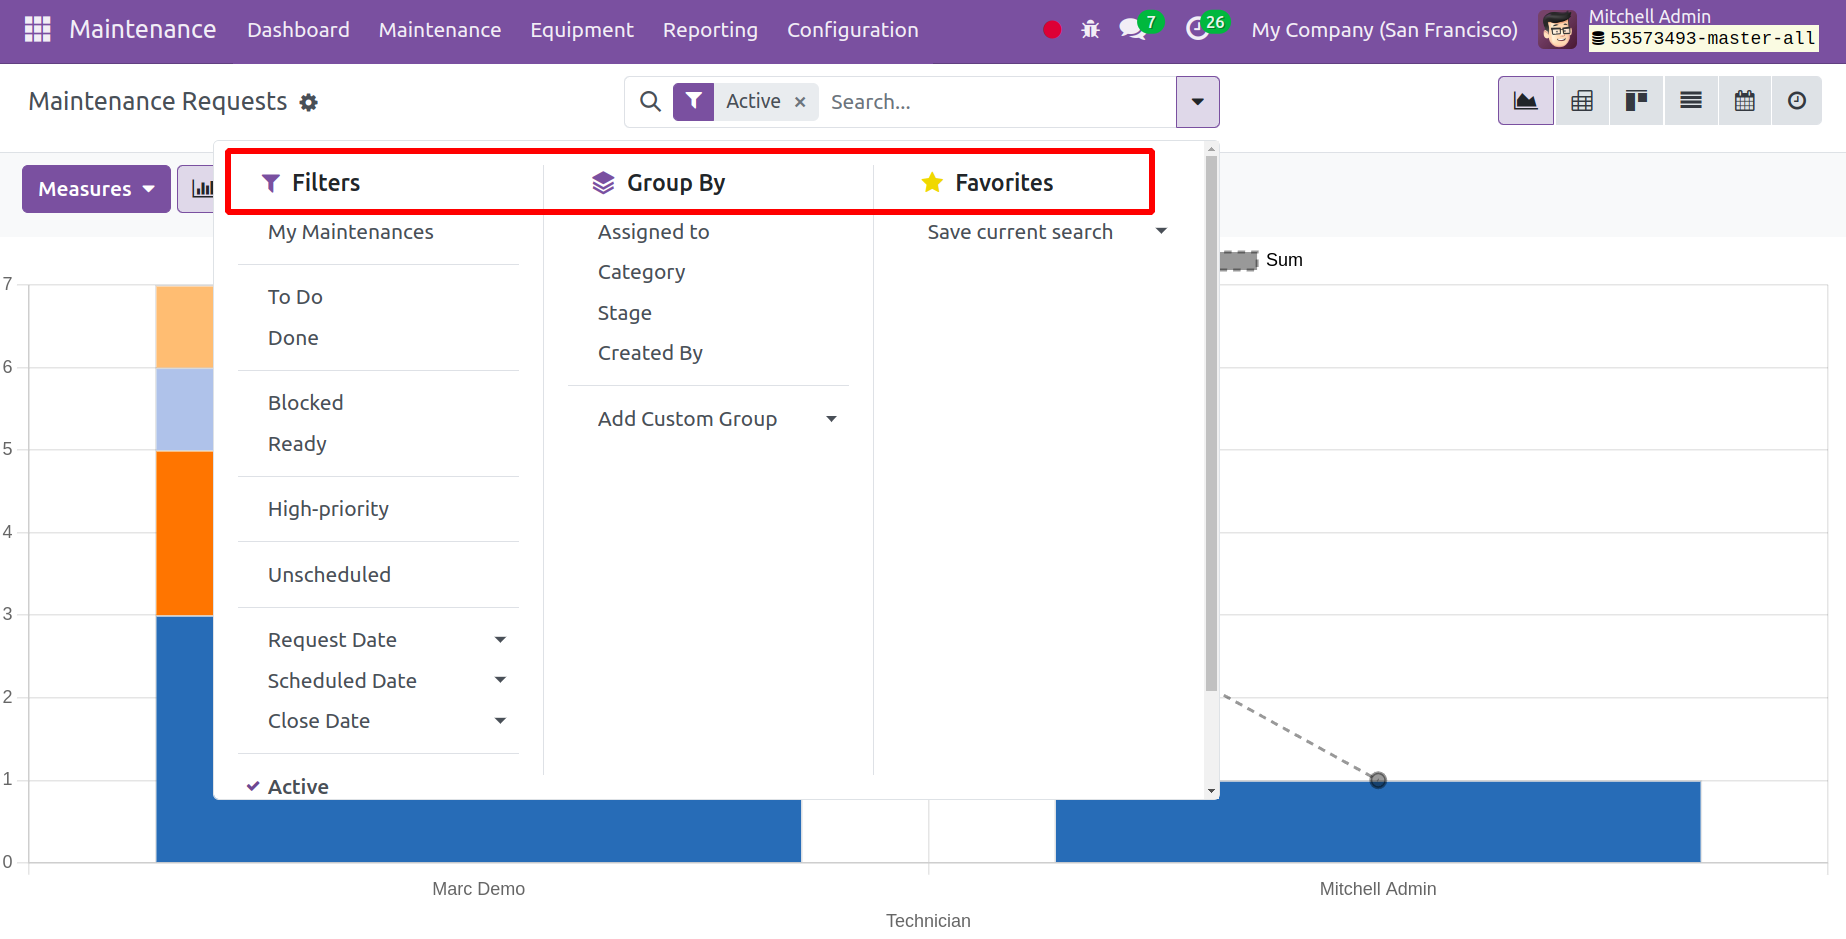
Task: Open the Equipment menu
Action: point(582,30)
